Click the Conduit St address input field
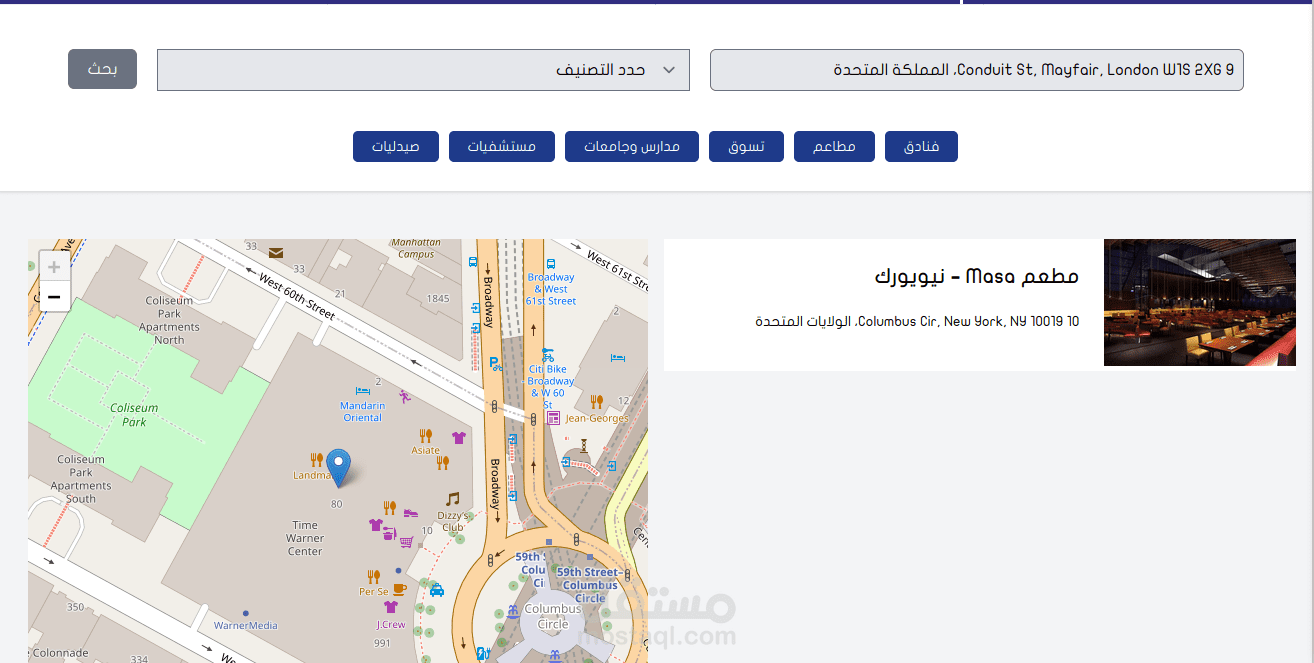The image size is (1314, 663). click(977, 70)
